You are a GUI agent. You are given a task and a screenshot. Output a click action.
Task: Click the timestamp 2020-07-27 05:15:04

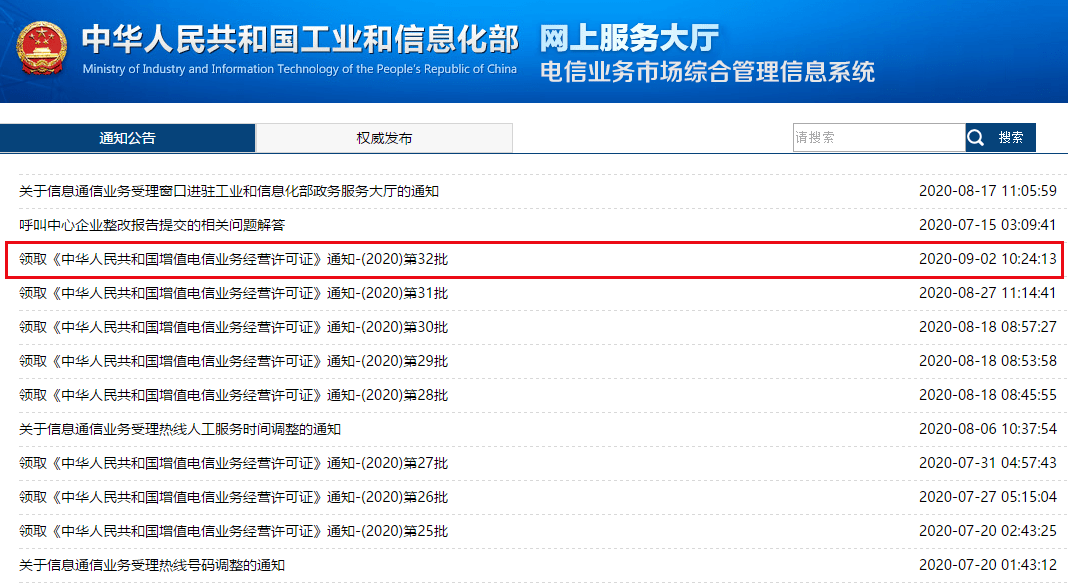tap(988, 497)
